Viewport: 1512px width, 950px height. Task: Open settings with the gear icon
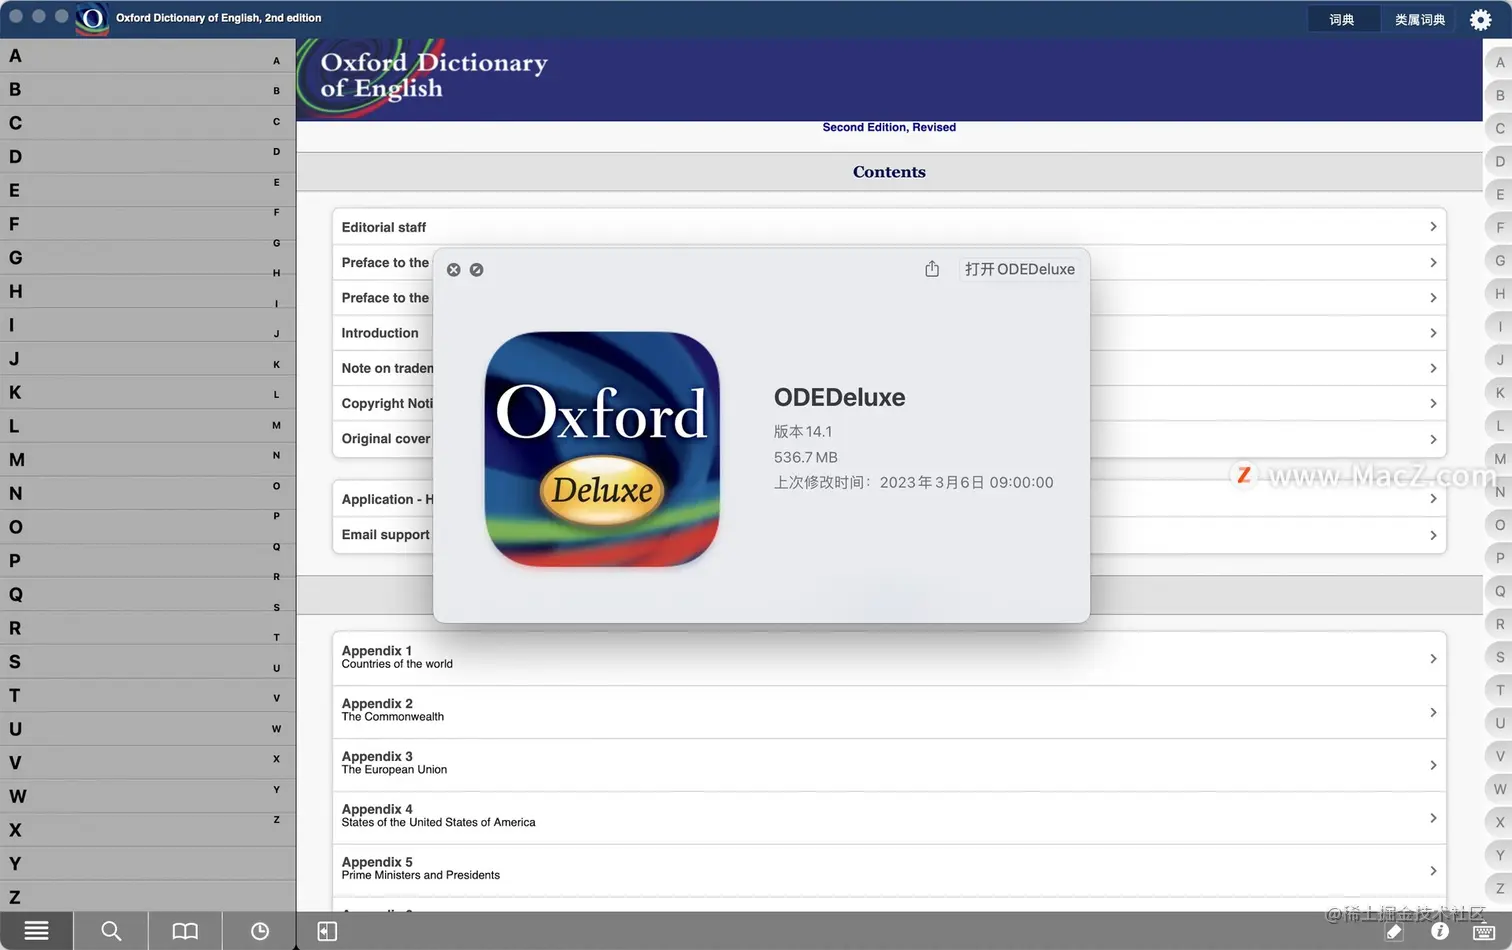tap(1481, 19)
